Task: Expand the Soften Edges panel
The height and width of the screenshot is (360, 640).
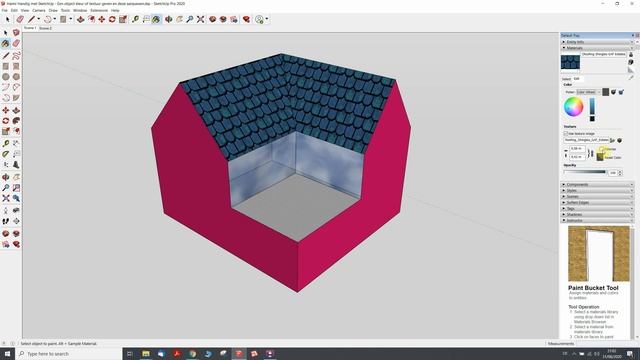Action: 597,202
